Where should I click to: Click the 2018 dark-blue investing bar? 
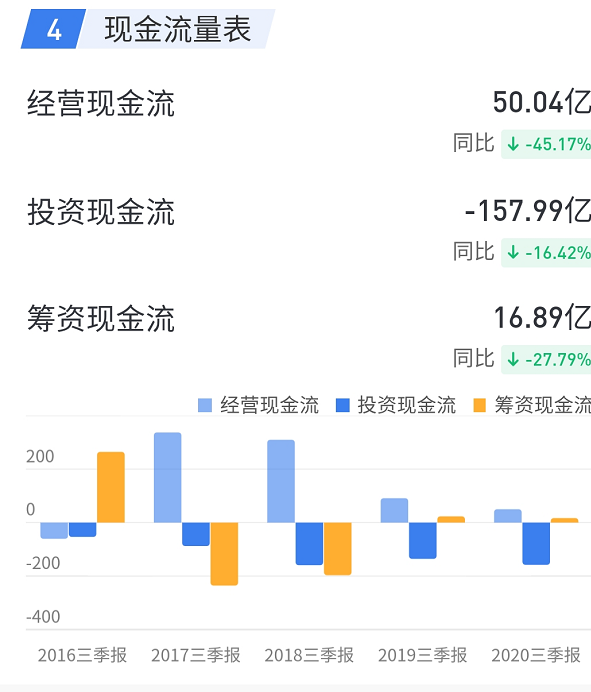[309, 544]
